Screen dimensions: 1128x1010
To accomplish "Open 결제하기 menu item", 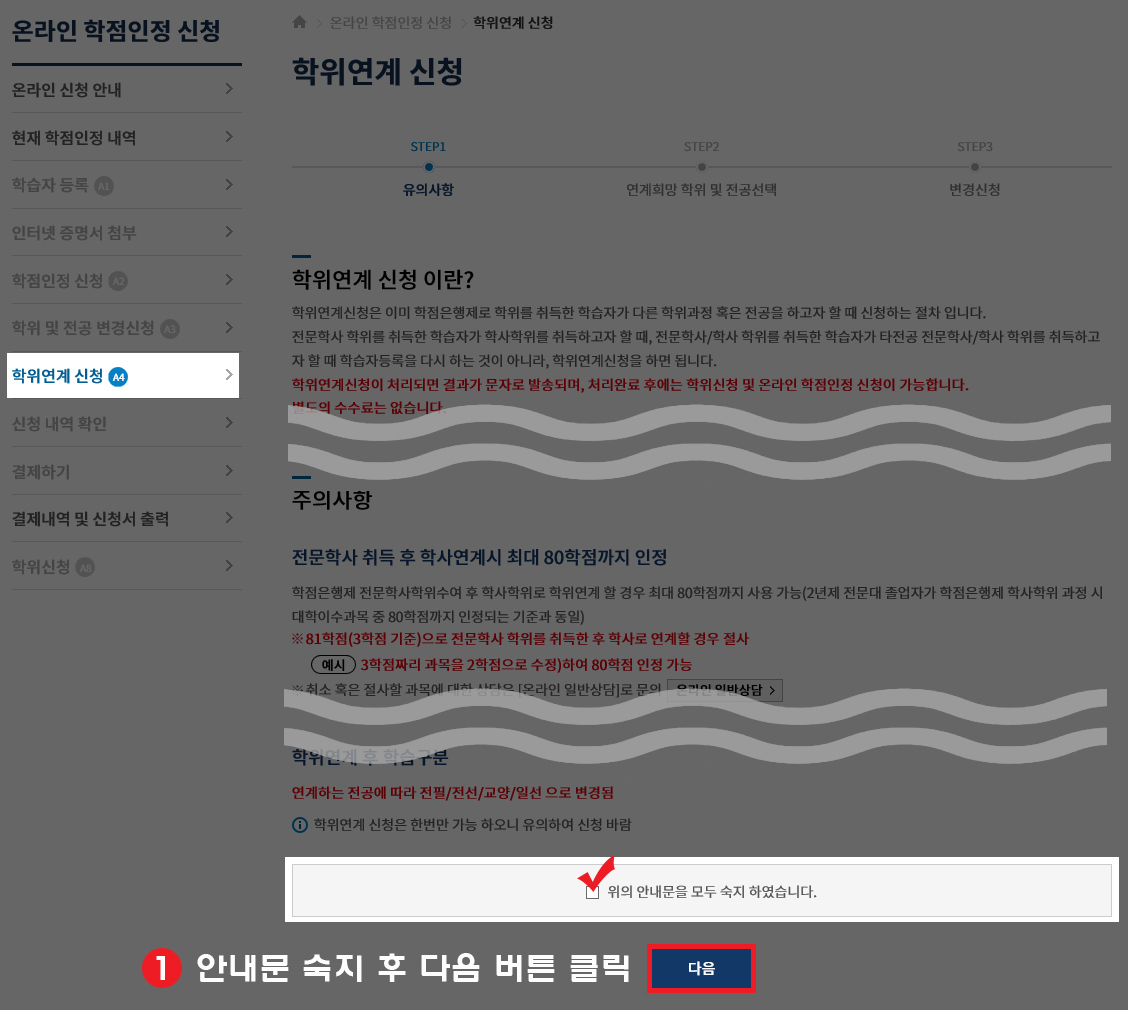I will pos(127,471).
